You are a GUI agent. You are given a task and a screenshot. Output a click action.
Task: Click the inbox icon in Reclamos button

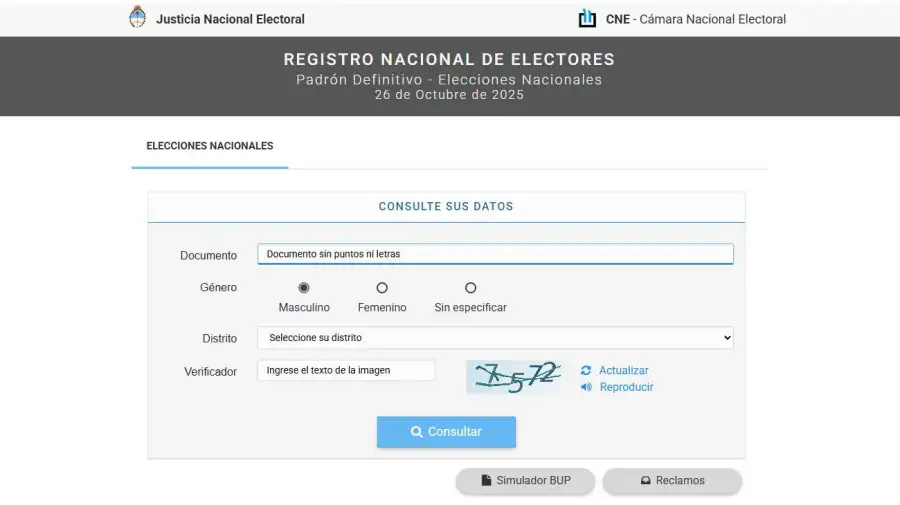[x=646, y=481]
